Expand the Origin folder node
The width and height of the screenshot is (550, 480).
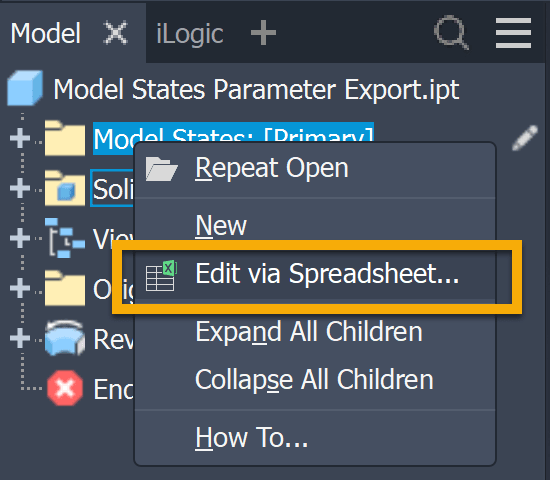[20, 288]
